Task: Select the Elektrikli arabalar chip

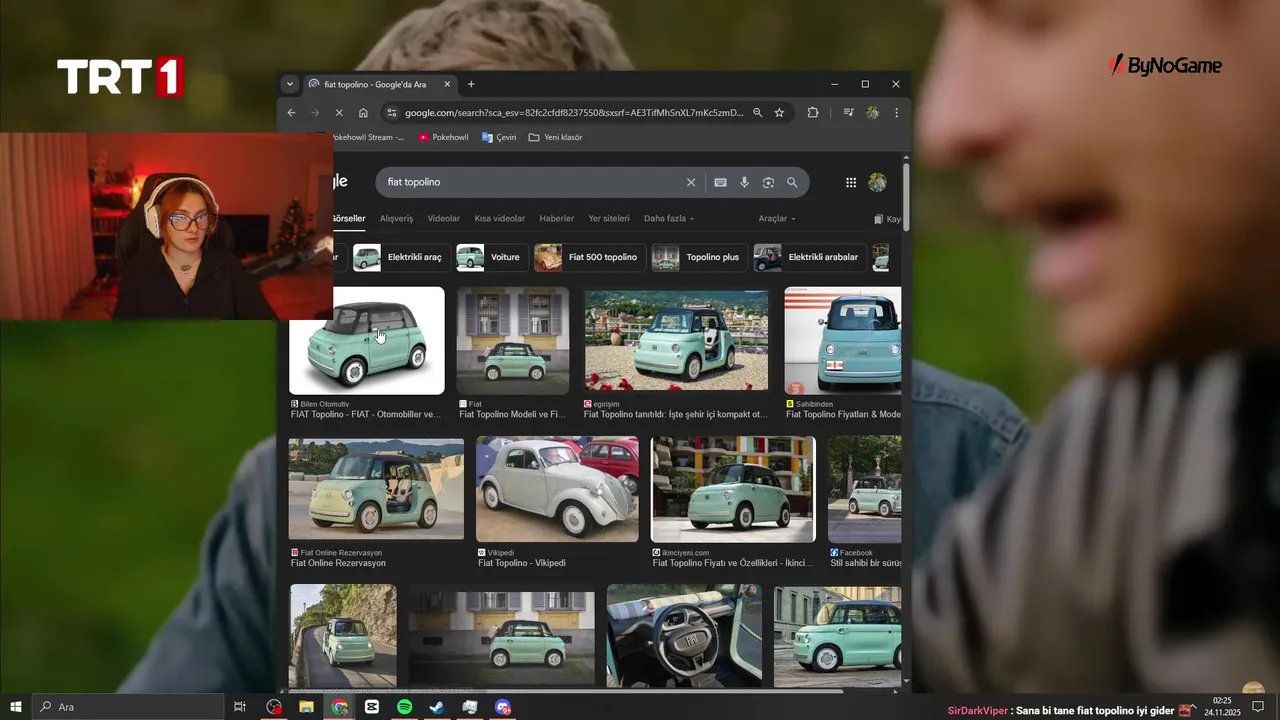Action: (x=808, y=257)
